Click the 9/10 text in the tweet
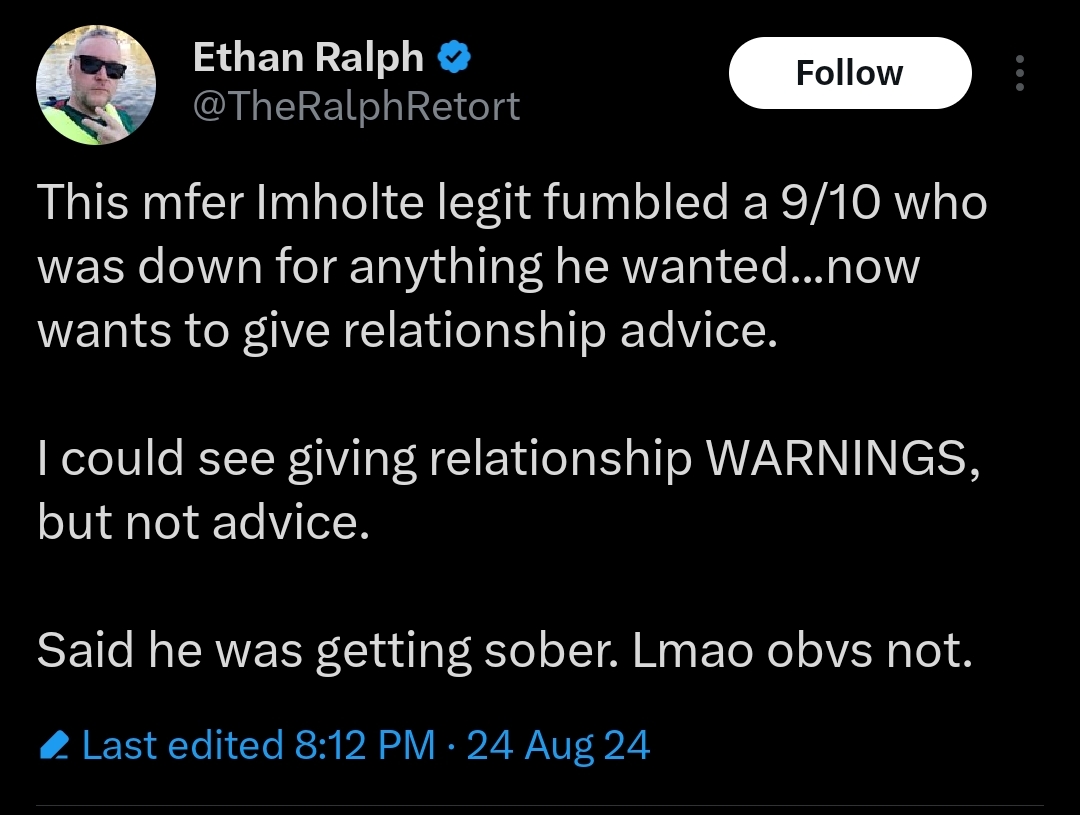This screenshot has height=815, width=1080. click(831, 203)
